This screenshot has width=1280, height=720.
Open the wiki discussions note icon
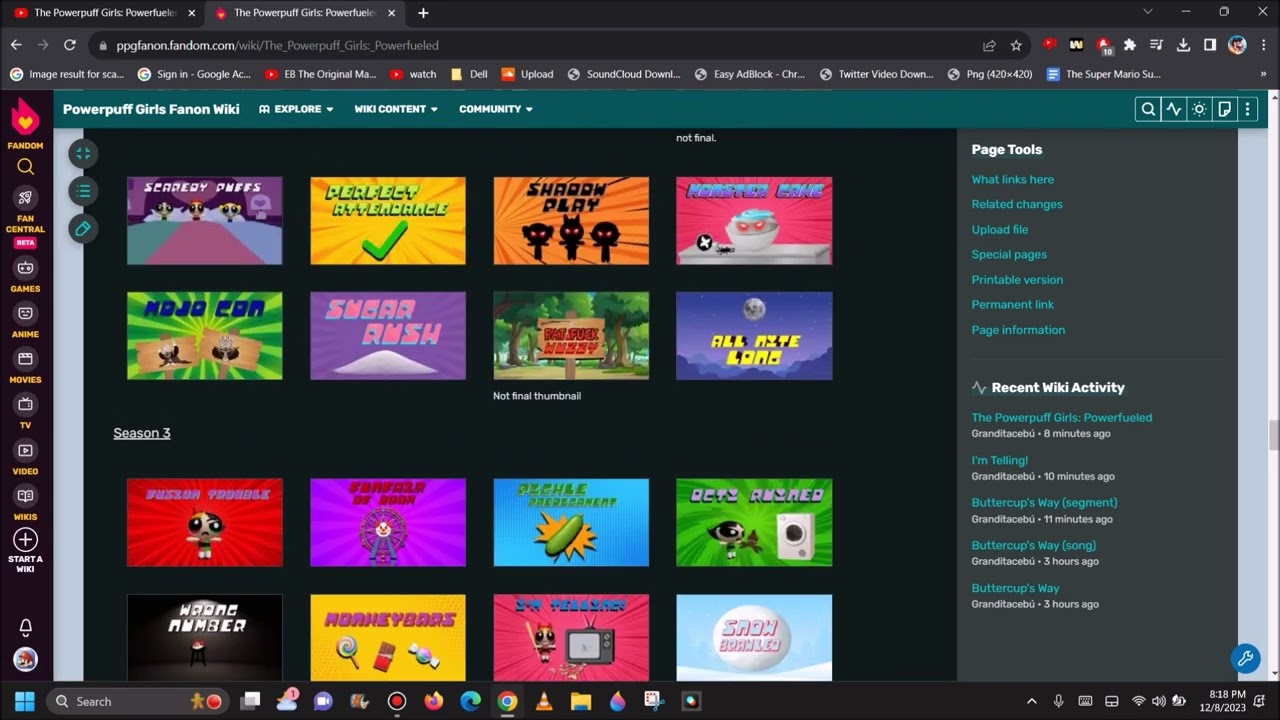1223,109
